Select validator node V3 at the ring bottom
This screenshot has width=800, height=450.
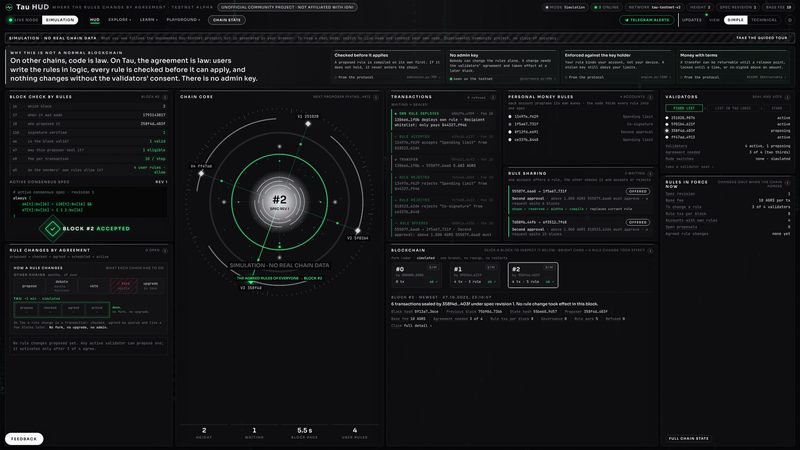point(251,281)
